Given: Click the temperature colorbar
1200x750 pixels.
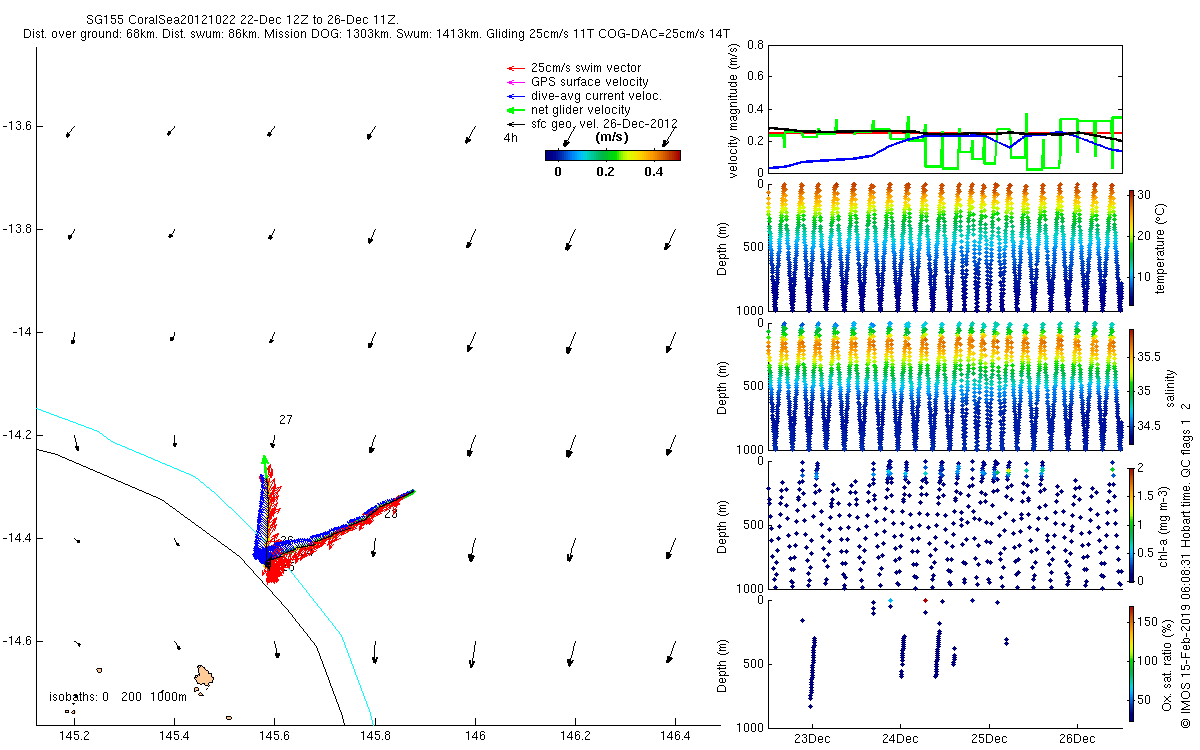Looking at the screenshot, I should coord(1131,247).
